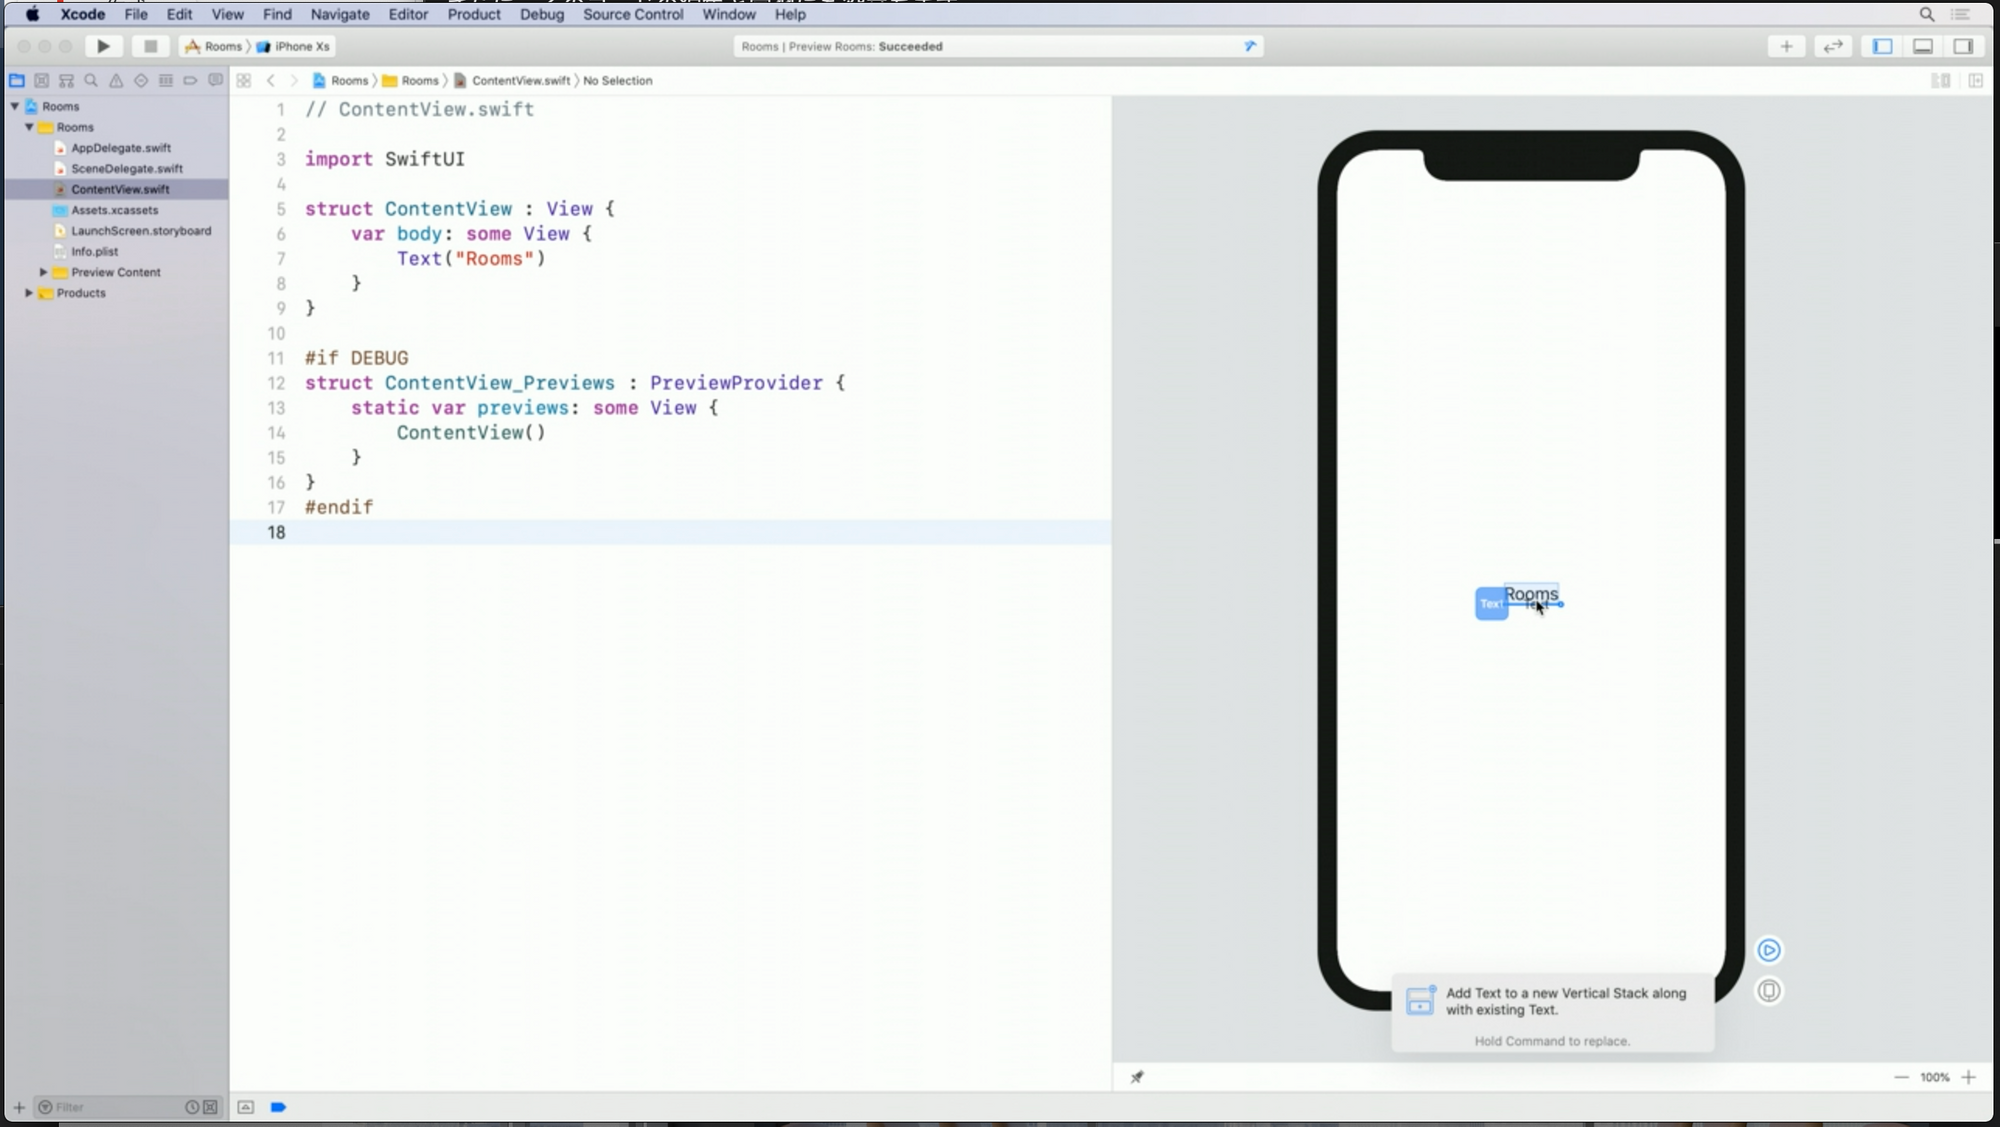Click the Run (play) button in the toolbar
The height and width of the screenshot is (1127, 2000).
(103, 46)
